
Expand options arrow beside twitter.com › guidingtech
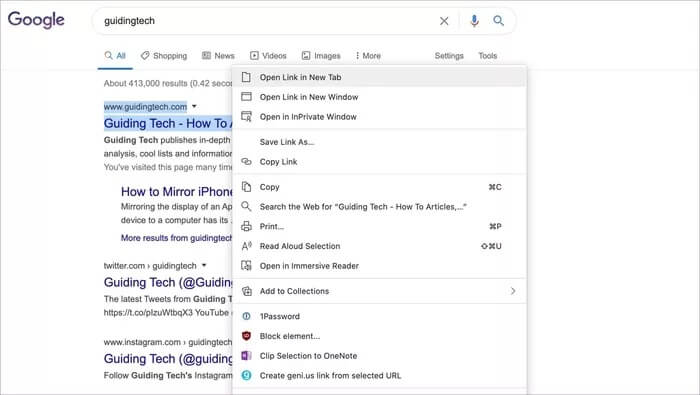[204, 265]
